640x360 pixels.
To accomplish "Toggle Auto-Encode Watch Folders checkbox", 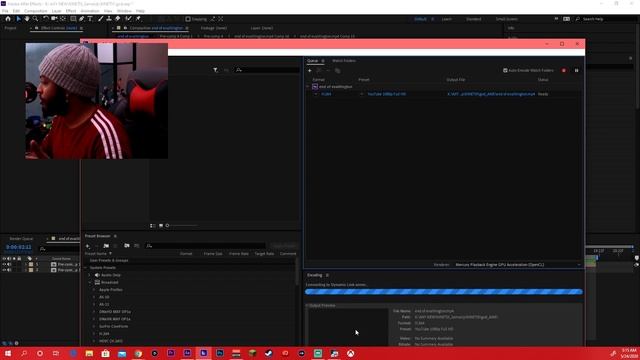I will coord(505,71).
